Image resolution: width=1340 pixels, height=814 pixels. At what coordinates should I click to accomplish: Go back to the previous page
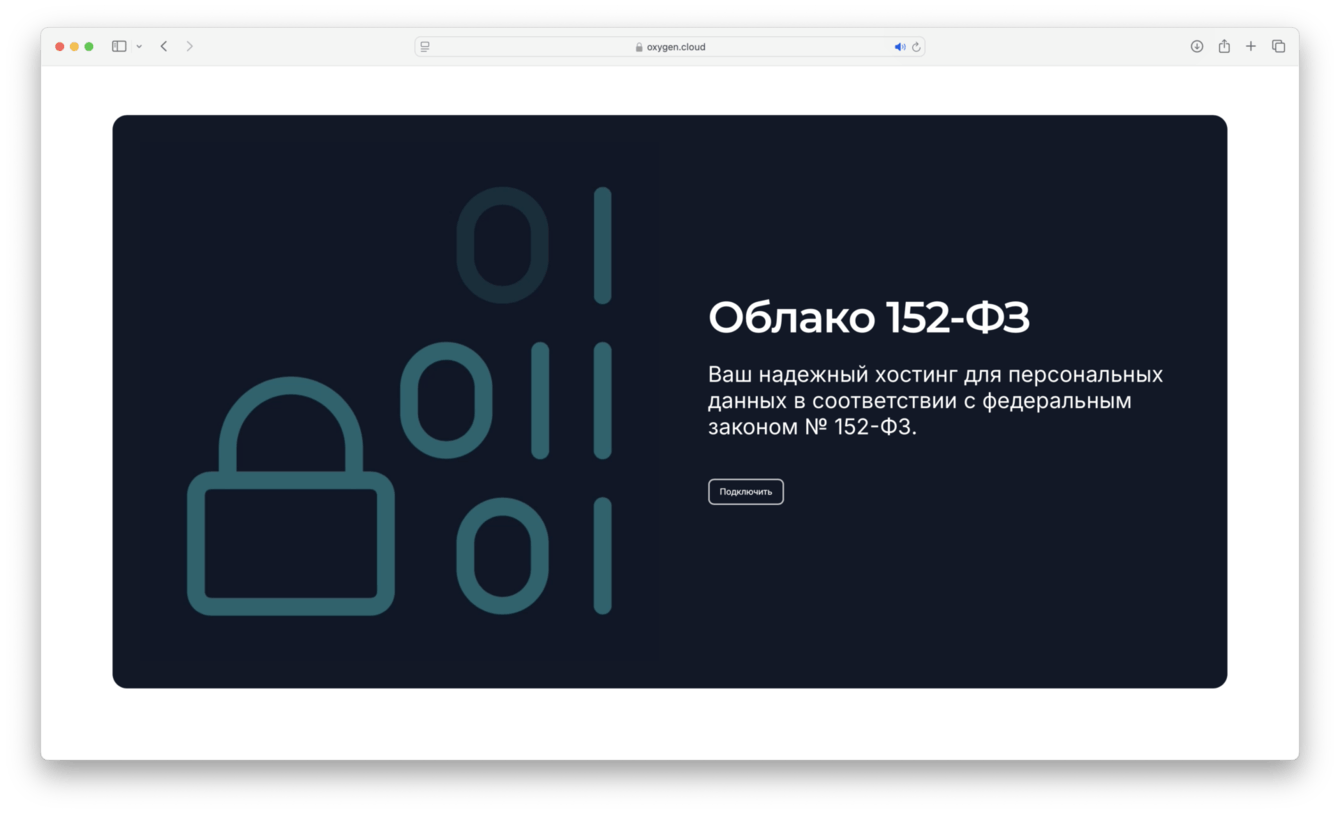(164, 46)
